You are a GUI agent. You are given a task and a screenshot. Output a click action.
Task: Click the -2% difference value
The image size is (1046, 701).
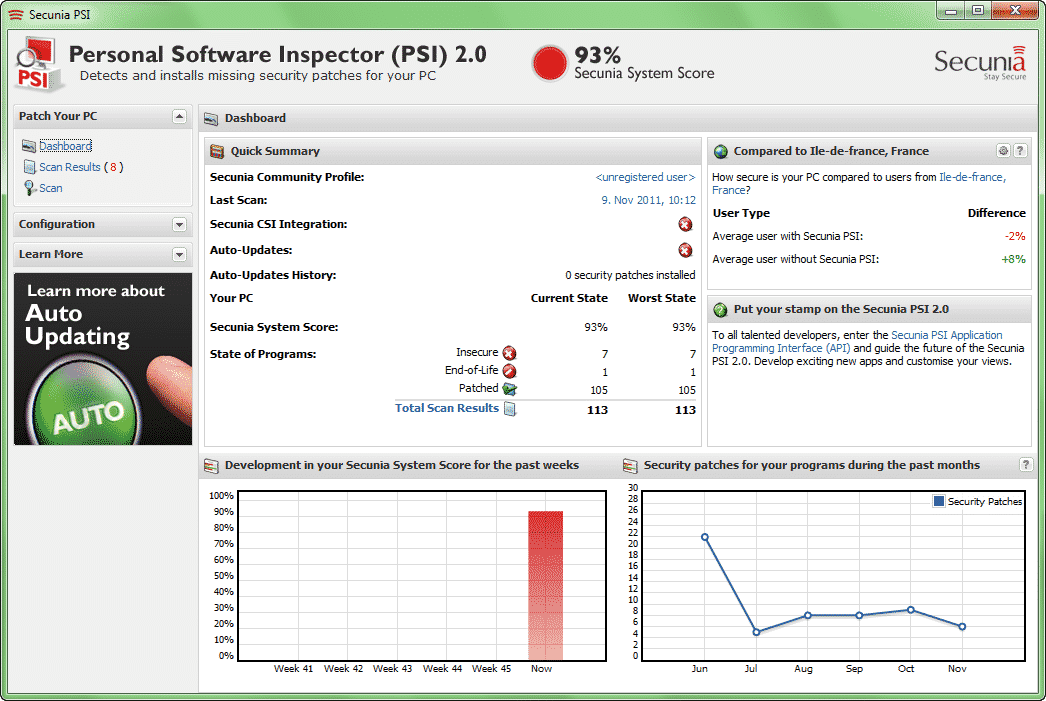coord(1015,236)
